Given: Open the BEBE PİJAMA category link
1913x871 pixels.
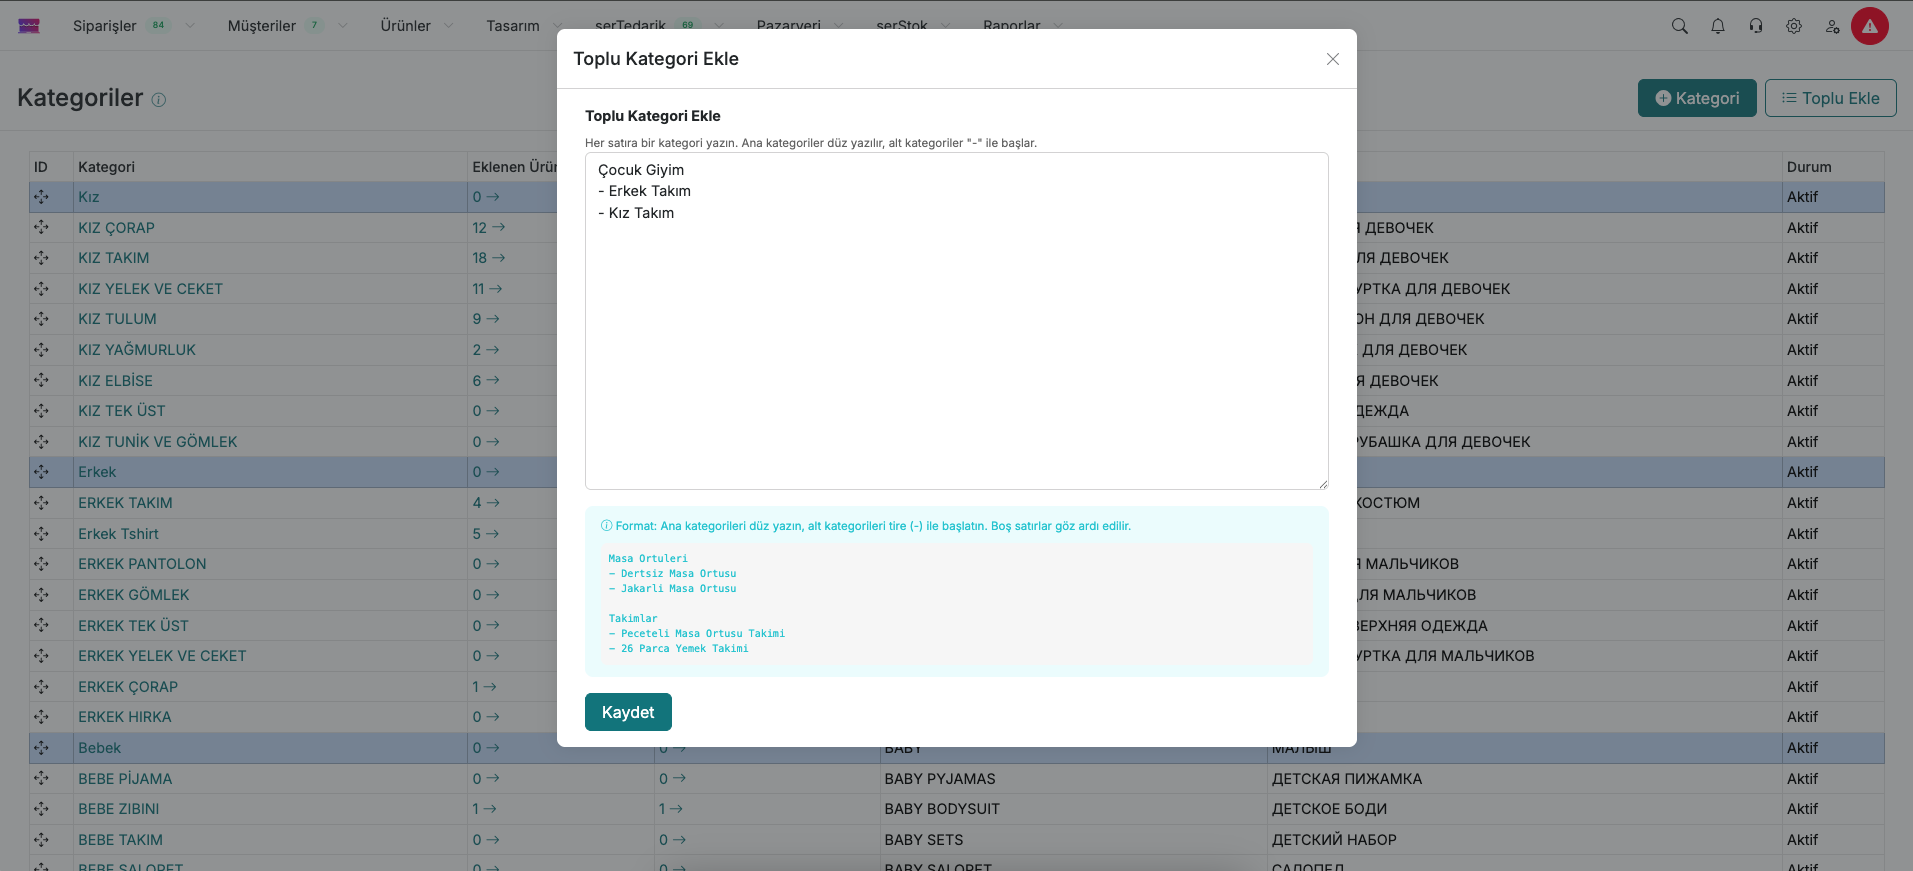Looking at the screenshot, I should [x=125, y=779].
